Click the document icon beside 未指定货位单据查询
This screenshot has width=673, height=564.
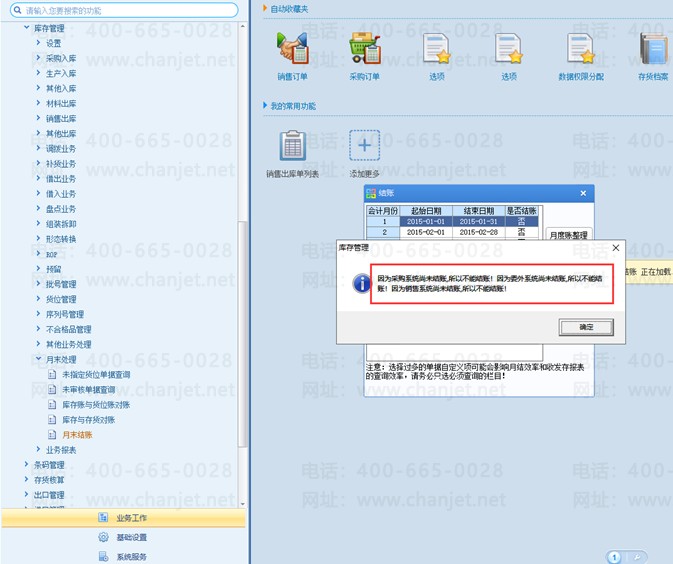(52, 375)
